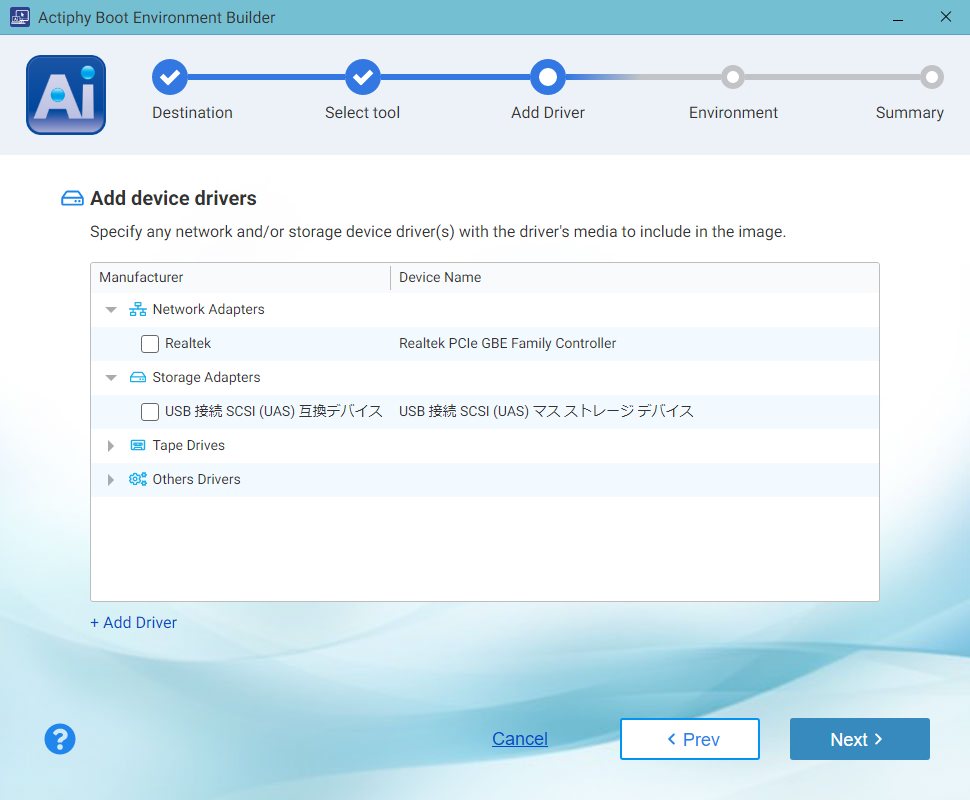The image size is (970, 800).
Task: Jump to the Summary wizard step
Action: (931, 77)
